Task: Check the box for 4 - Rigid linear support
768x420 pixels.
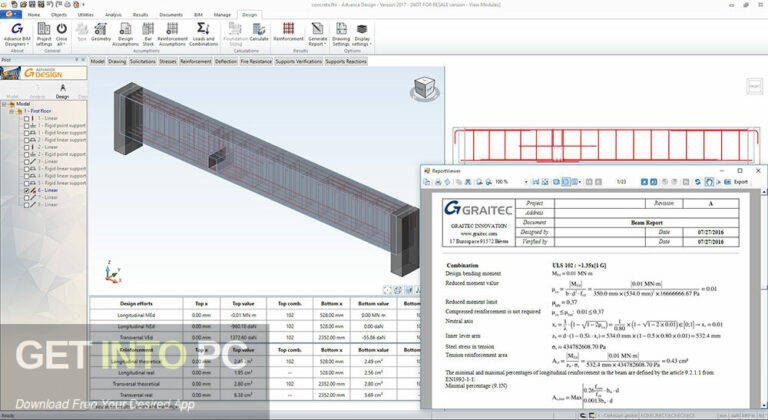Action: (27, 176)
